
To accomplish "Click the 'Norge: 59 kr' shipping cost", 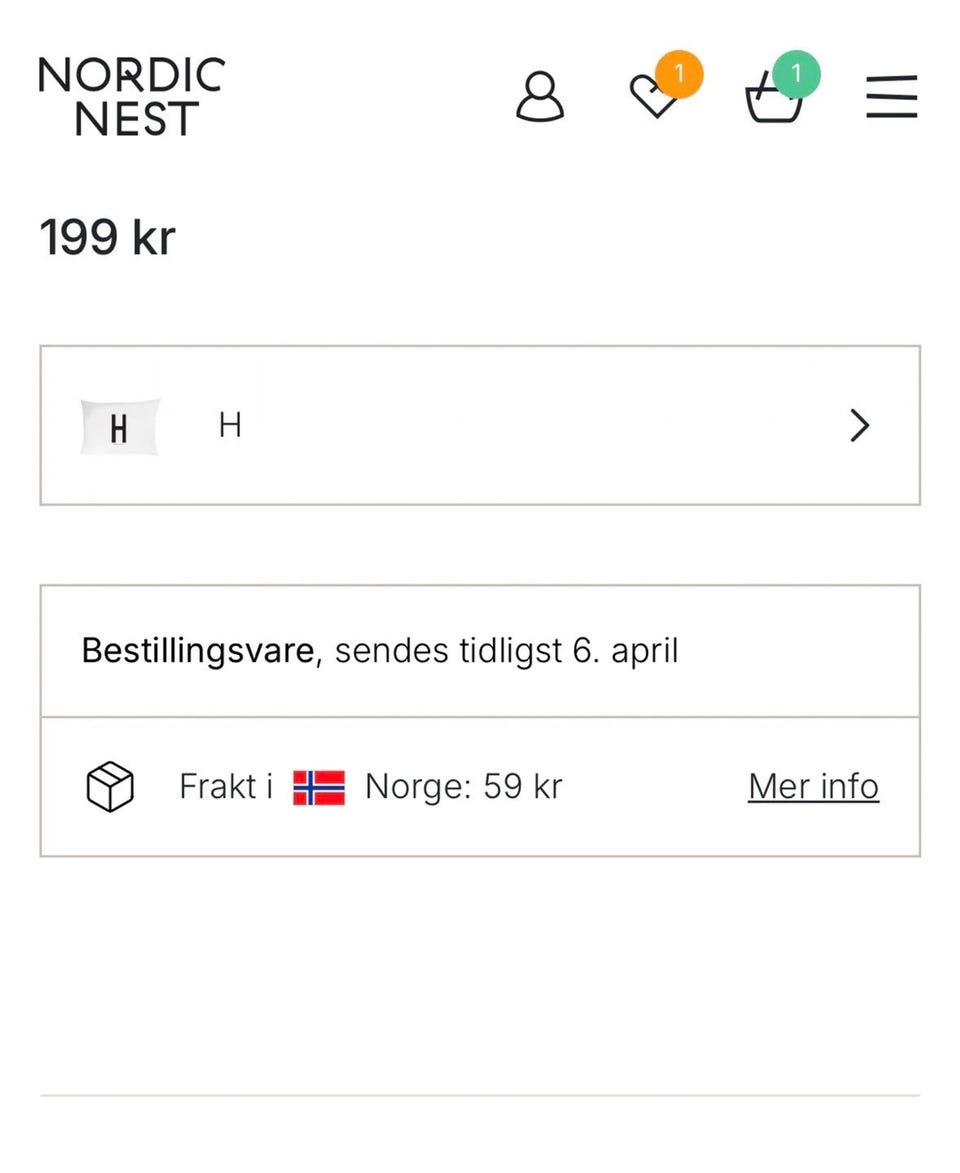I will (x=463, y=787).
